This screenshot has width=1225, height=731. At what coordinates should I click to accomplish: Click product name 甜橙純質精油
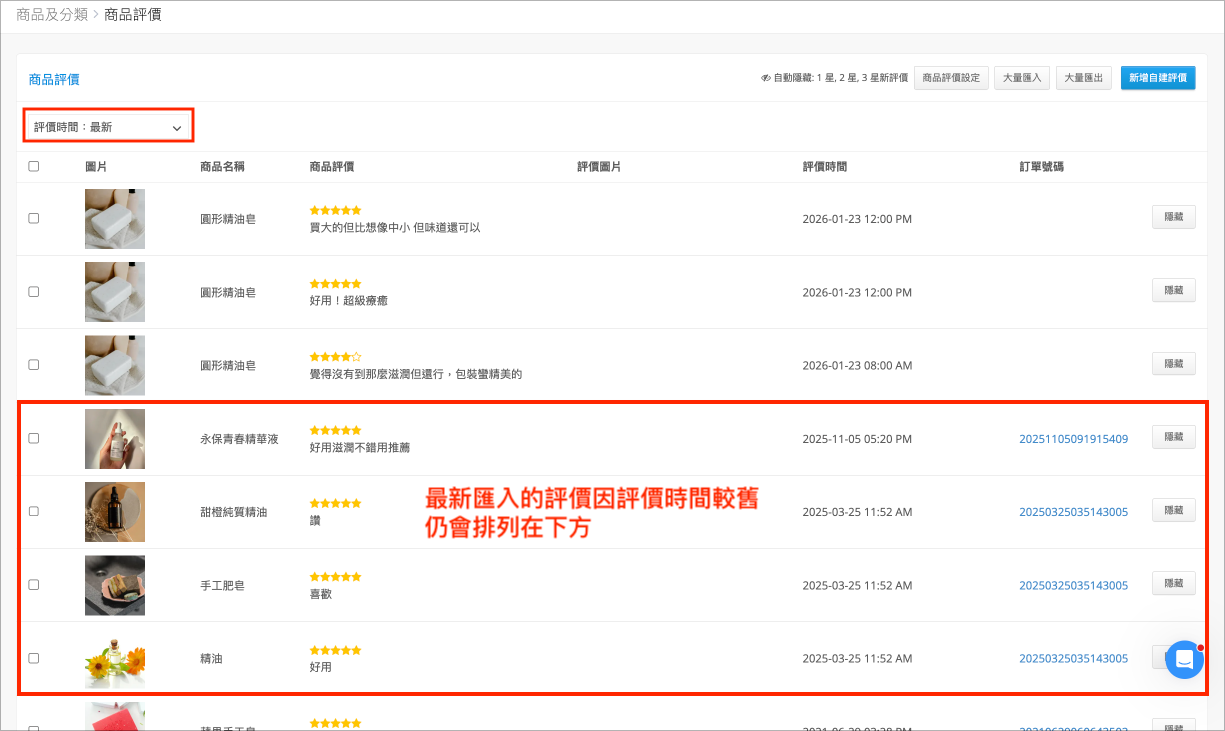[x=234, y=512]
